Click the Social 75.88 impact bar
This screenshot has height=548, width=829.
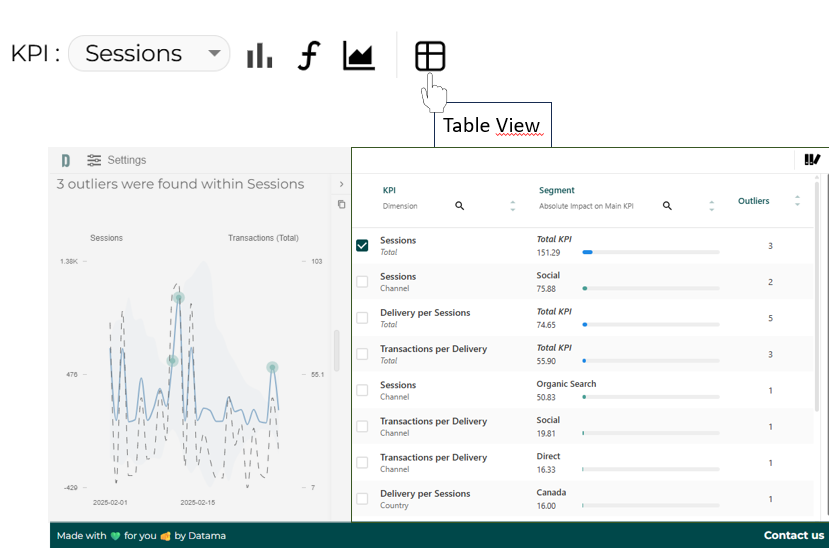(651, 289)
